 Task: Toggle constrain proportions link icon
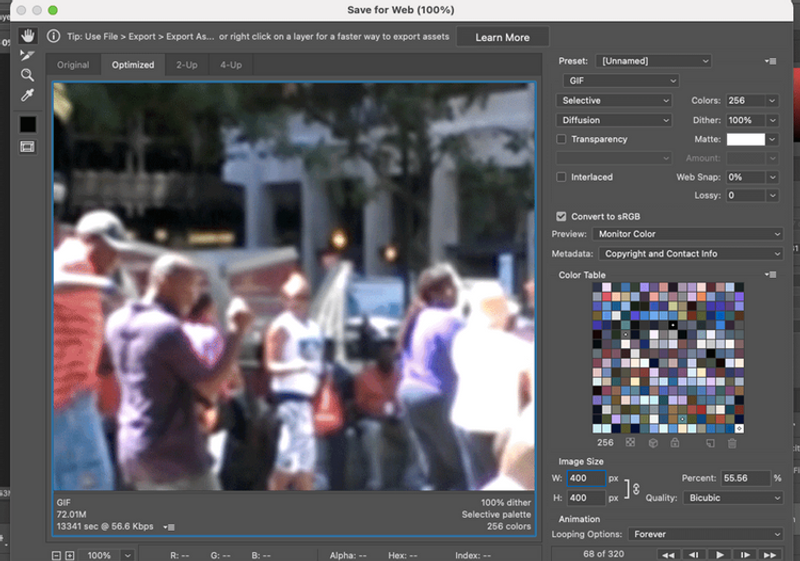(x=636, y=489)
